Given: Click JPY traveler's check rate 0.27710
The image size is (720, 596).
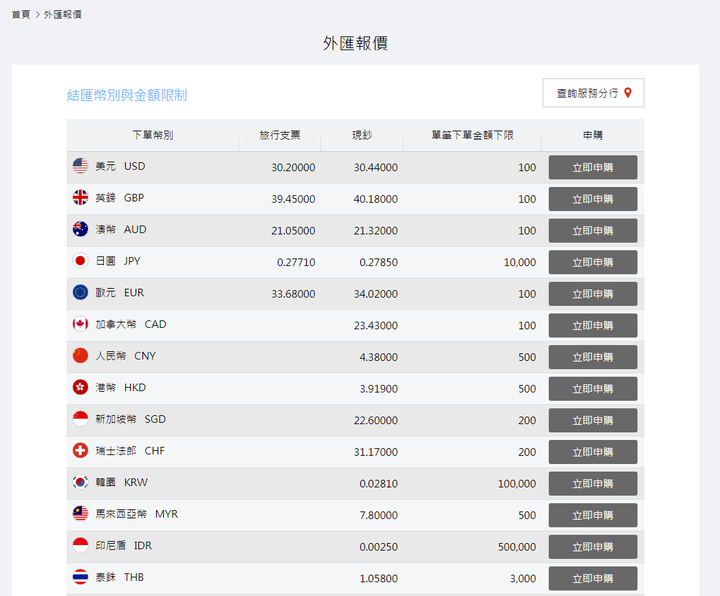Looking at the screenshot, I should [x=296, y=263].
